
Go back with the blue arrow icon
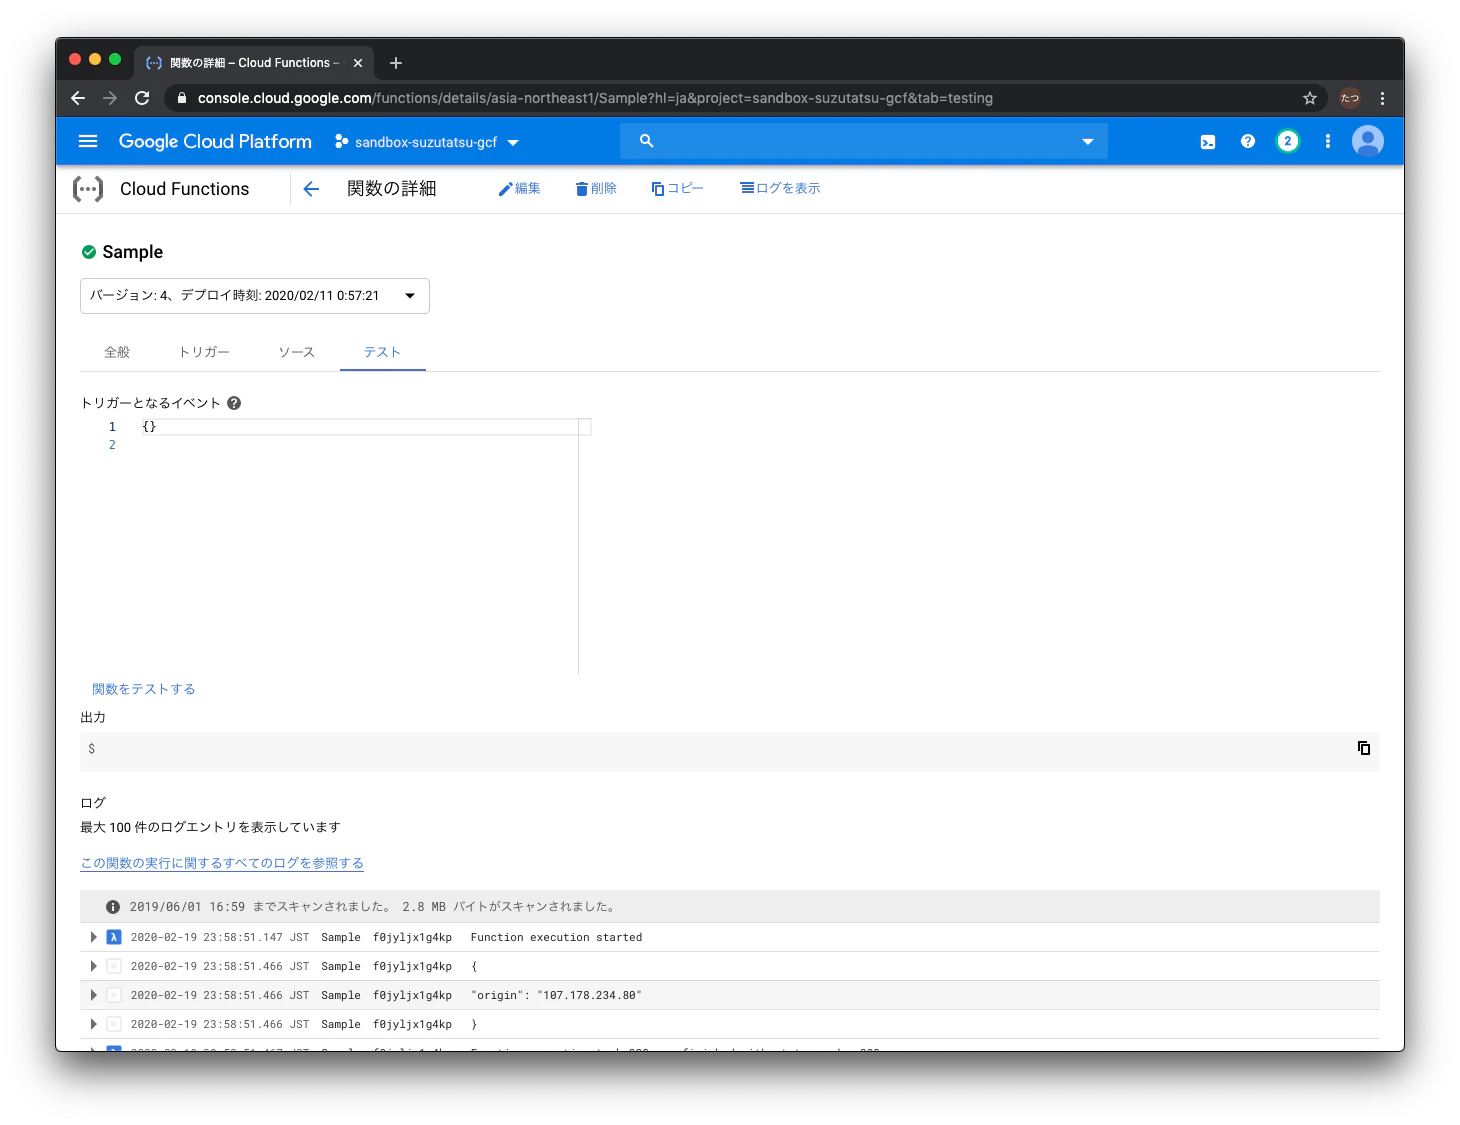(x=311, y=189)
